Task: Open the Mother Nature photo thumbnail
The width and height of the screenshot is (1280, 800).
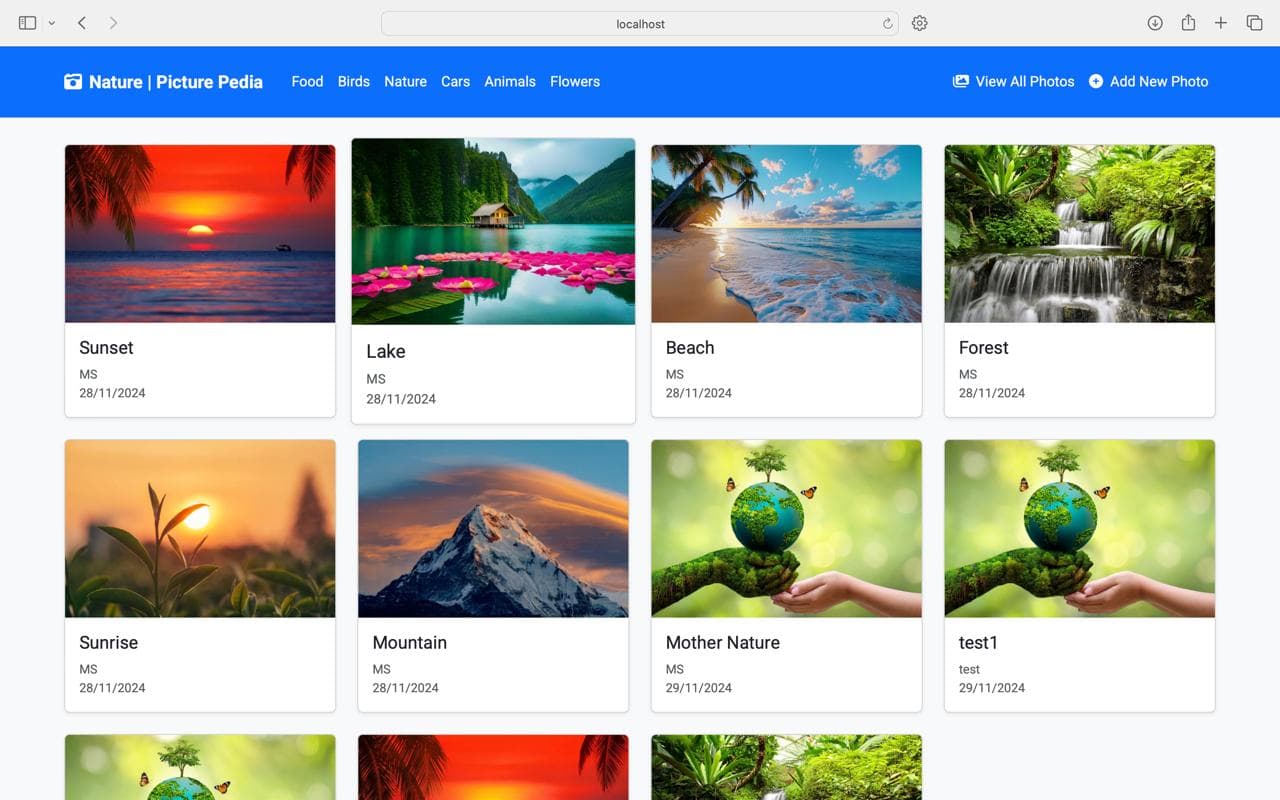Action: (x=786, y=529)
